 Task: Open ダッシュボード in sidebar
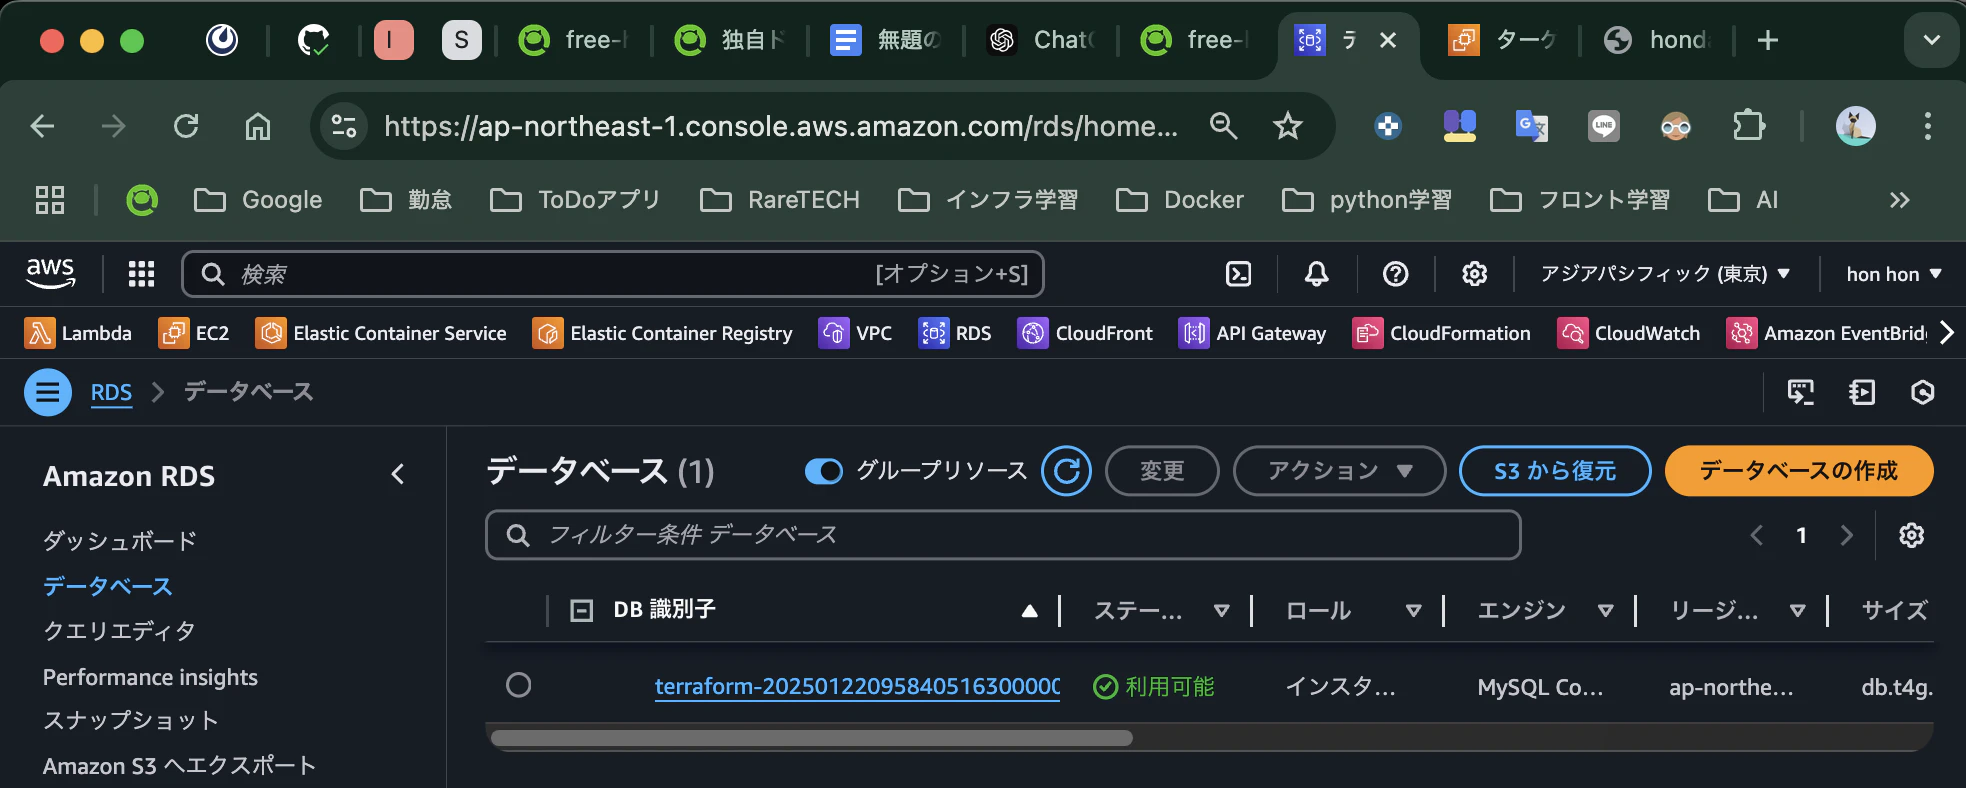coord(120,541)
